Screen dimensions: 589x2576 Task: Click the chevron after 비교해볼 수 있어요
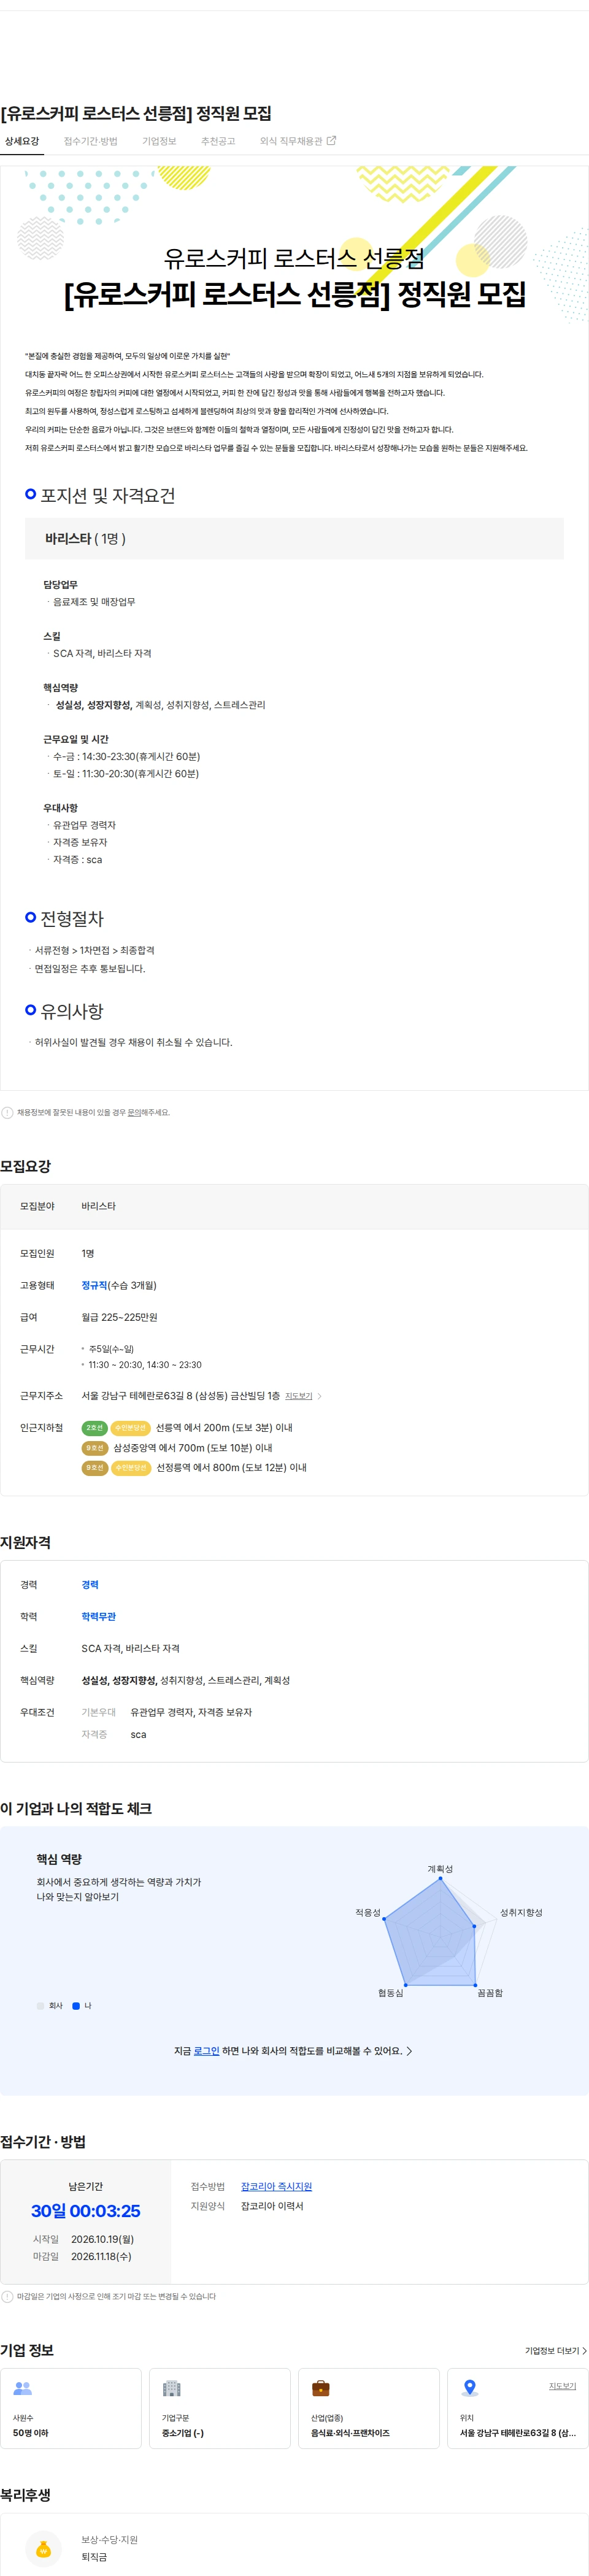(409, 2050)
